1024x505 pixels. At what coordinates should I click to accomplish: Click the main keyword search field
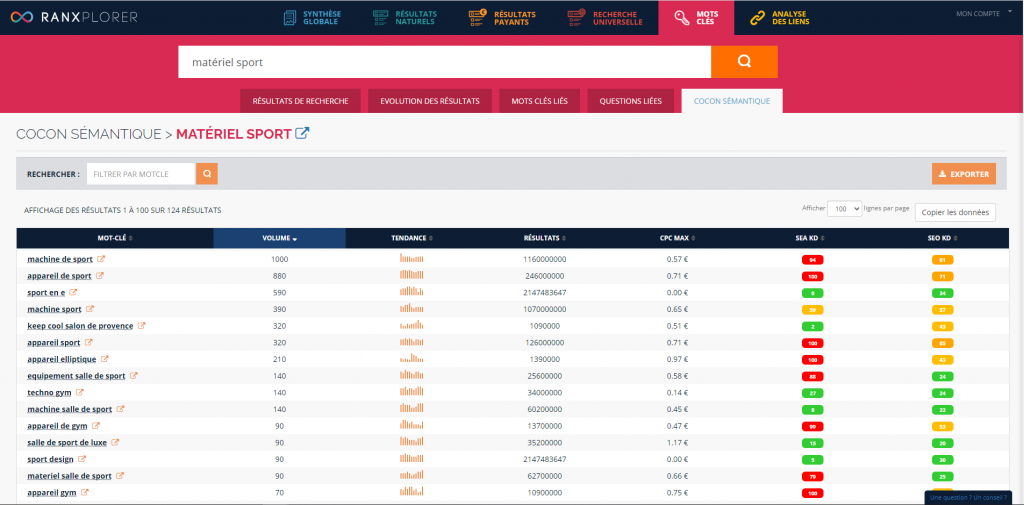point(444,62)
